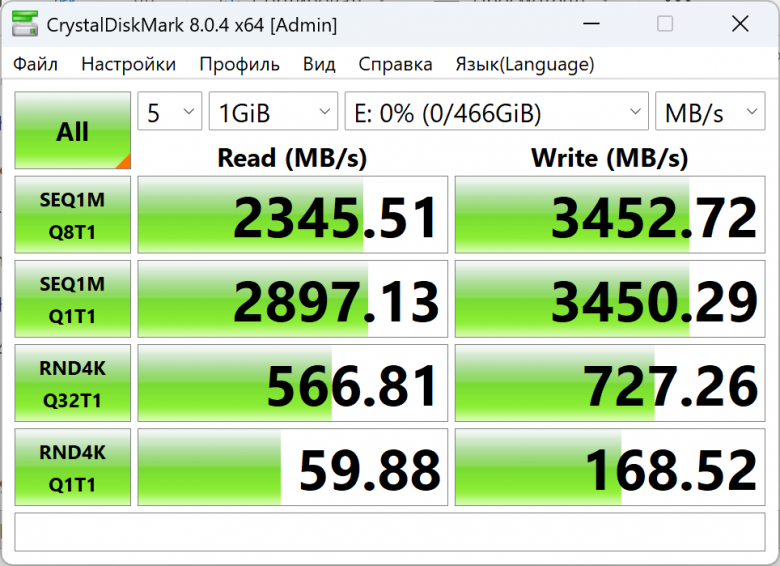This screenshot has width=780, height=566.
Task: Click the Write (MB/s) column header
Action: (x=609, y=158)
